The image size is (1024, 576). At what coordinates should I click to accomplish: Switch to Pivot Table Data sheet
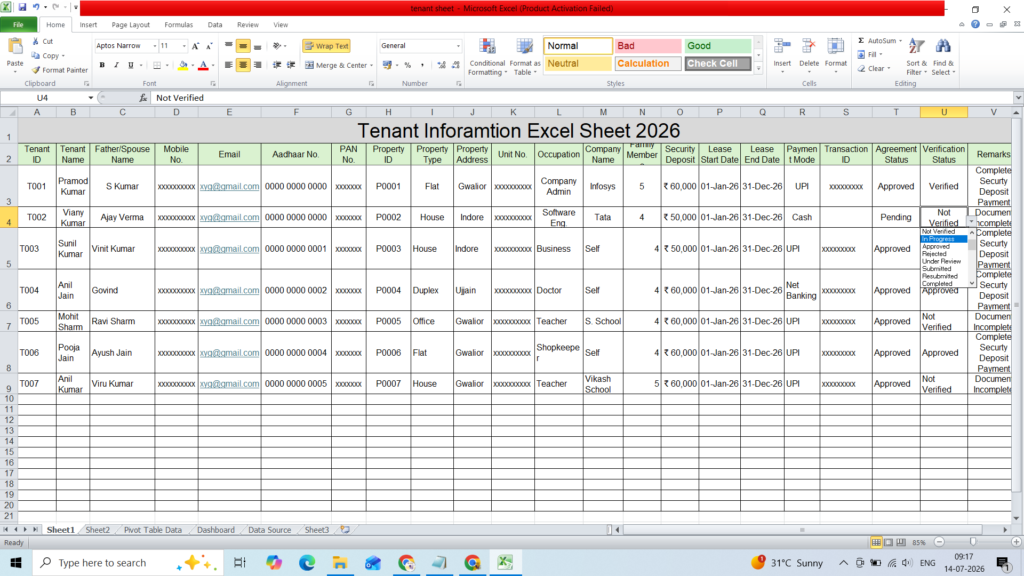click(x=153, y=530)
